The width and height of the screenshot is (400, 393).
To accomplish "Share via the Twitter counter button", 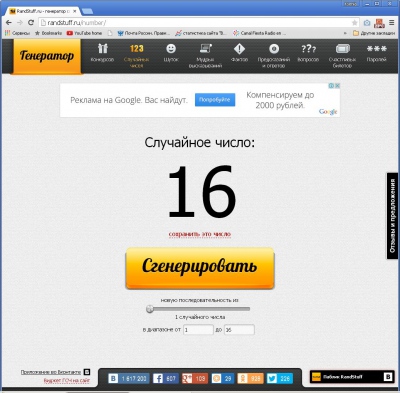I will pyautogui.click(x=280, y=379).
